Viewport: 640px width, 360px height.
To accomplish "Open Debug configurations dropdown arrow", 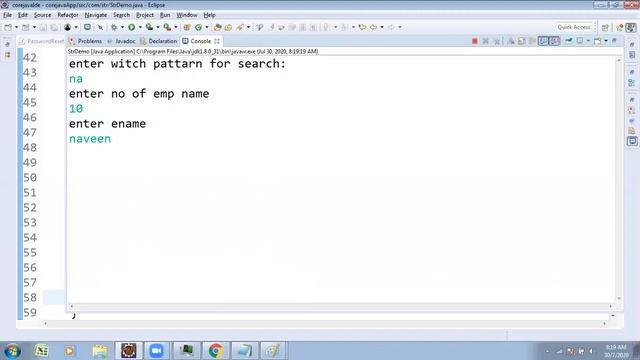I will (122, 27).
